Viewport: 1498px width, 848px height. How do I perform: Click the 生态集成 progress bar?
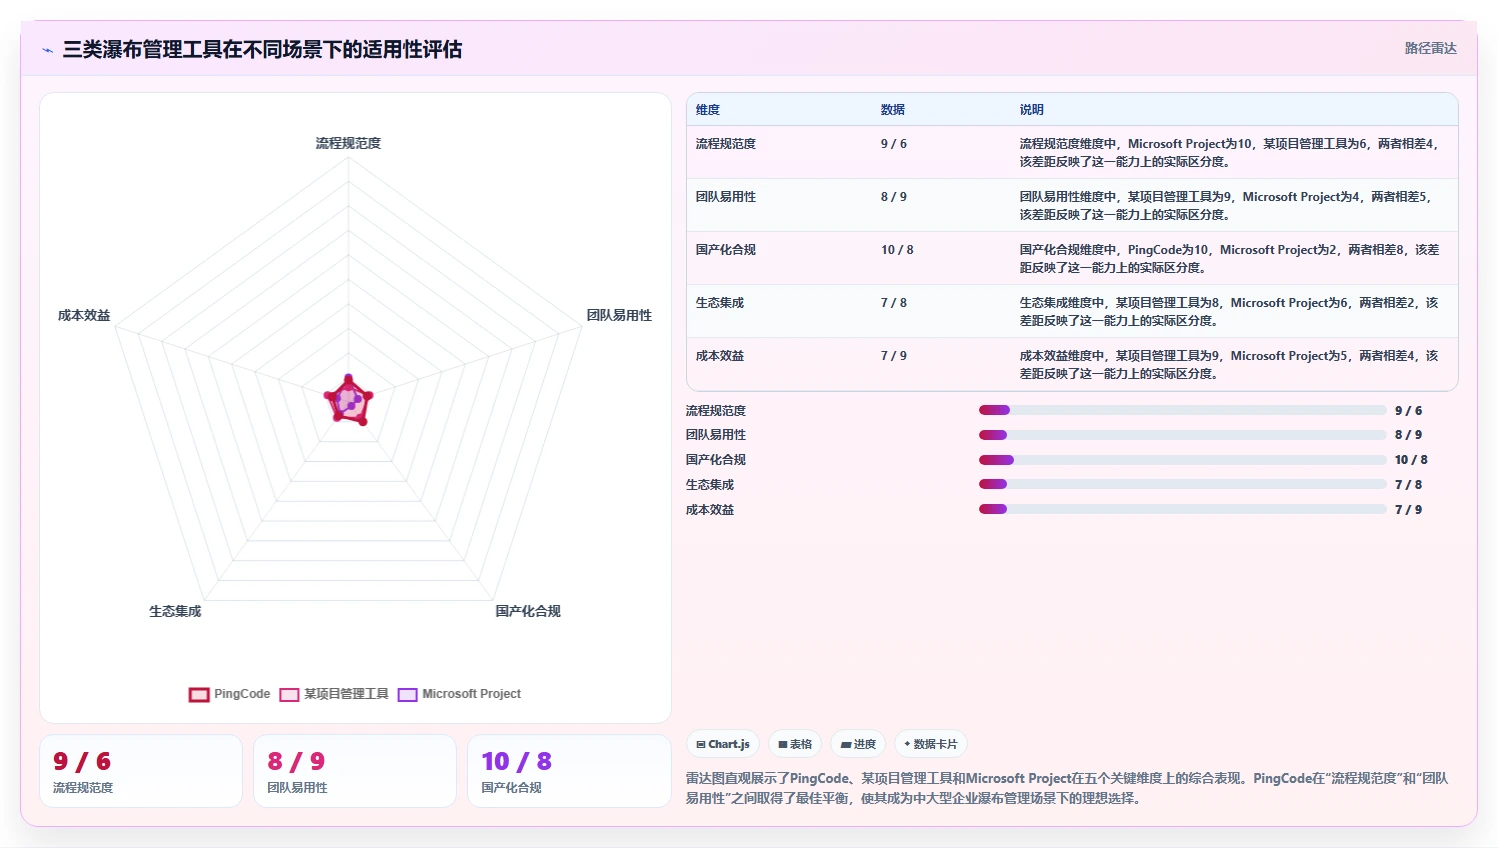1183,484
